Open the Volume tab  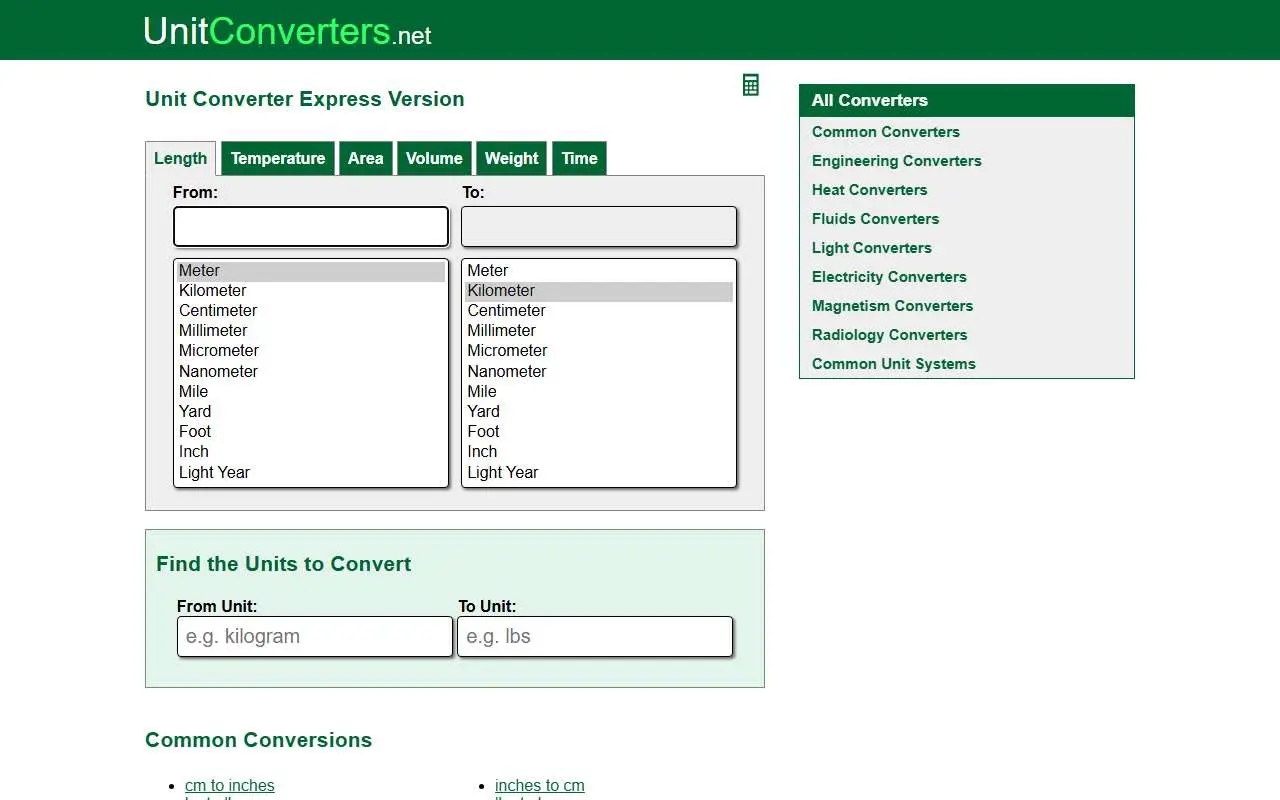point(434,158)
